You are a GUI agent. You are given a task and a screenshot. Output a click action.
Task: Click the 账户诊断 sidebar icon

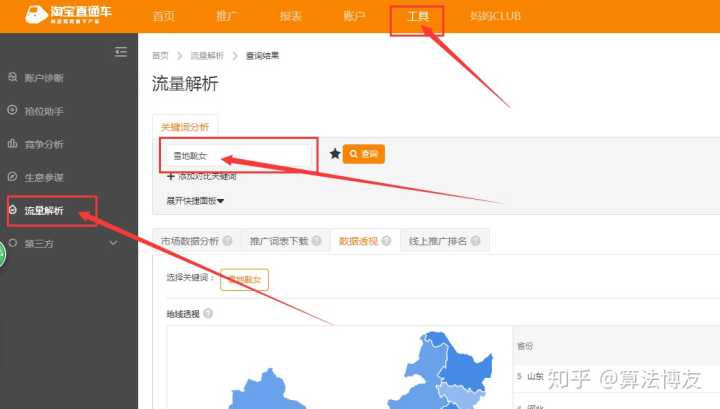click(12, 77)
